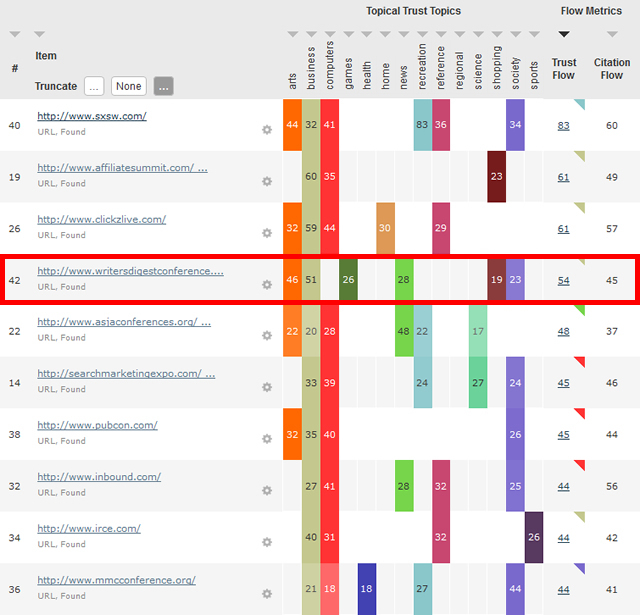Viewport: 640px width, 615px height.
Task: Select the gray right-ellipsis Truncate option
Action: point(164,86)
